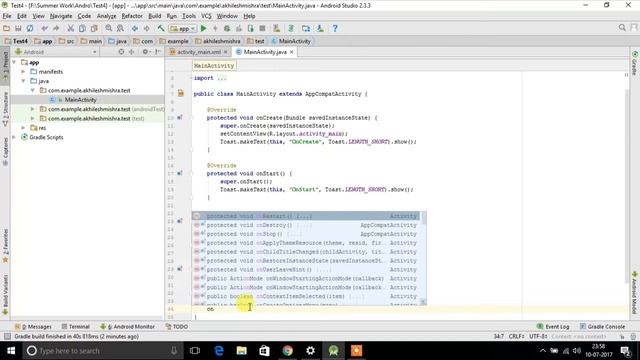Open the Android Monitor tool window
The image size is (640, 360).
tap(127, 327)
